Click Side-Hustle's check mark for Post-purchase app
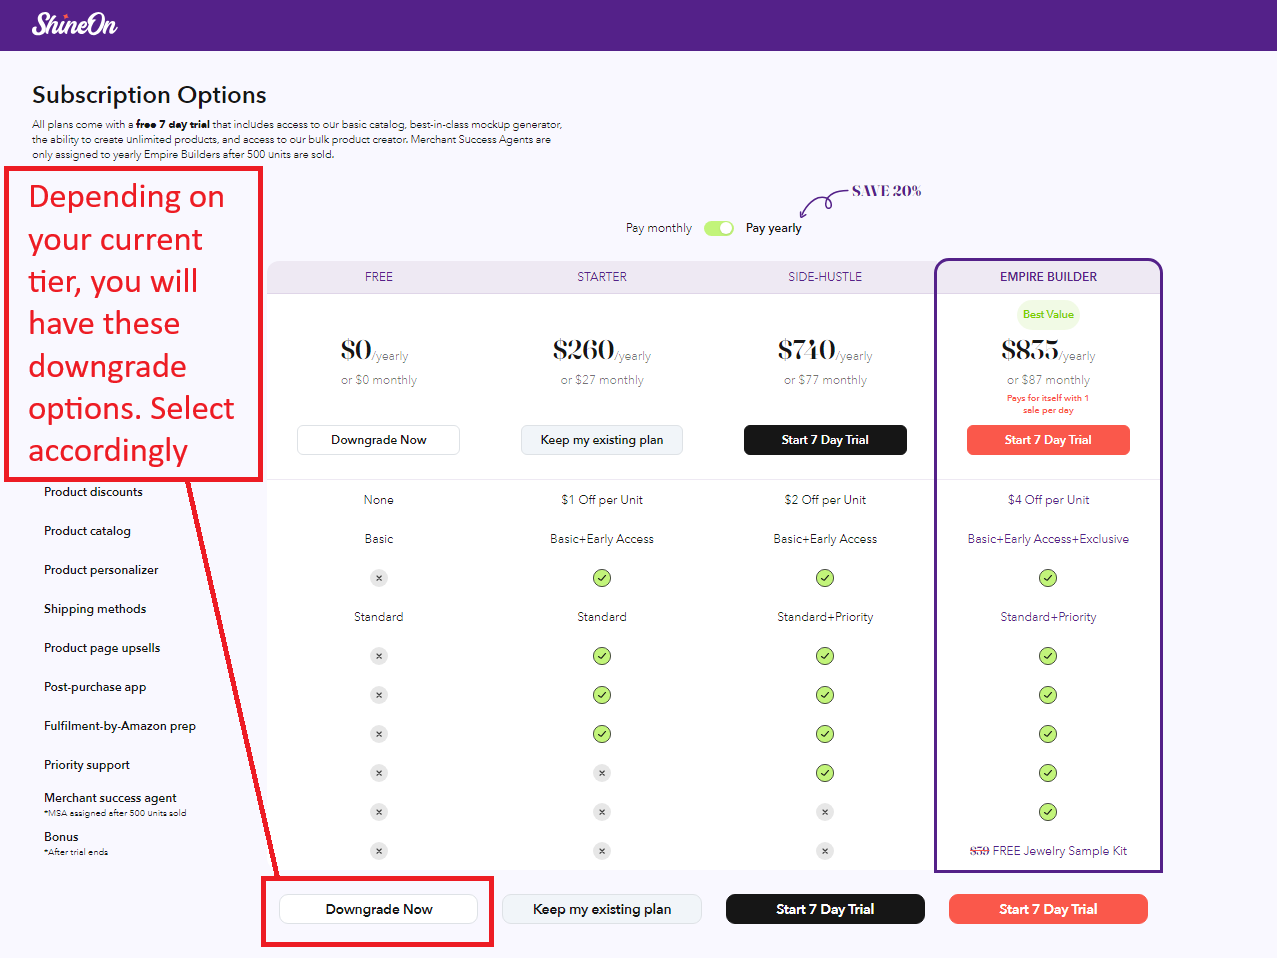The height and width of the screenshot is (958, 1277). point(825,695)
